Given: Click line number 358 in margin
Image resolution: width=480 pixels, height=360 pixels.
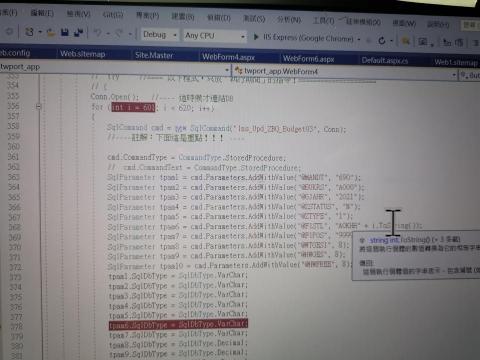Looking at the screenshot, I should coord(13,126).
